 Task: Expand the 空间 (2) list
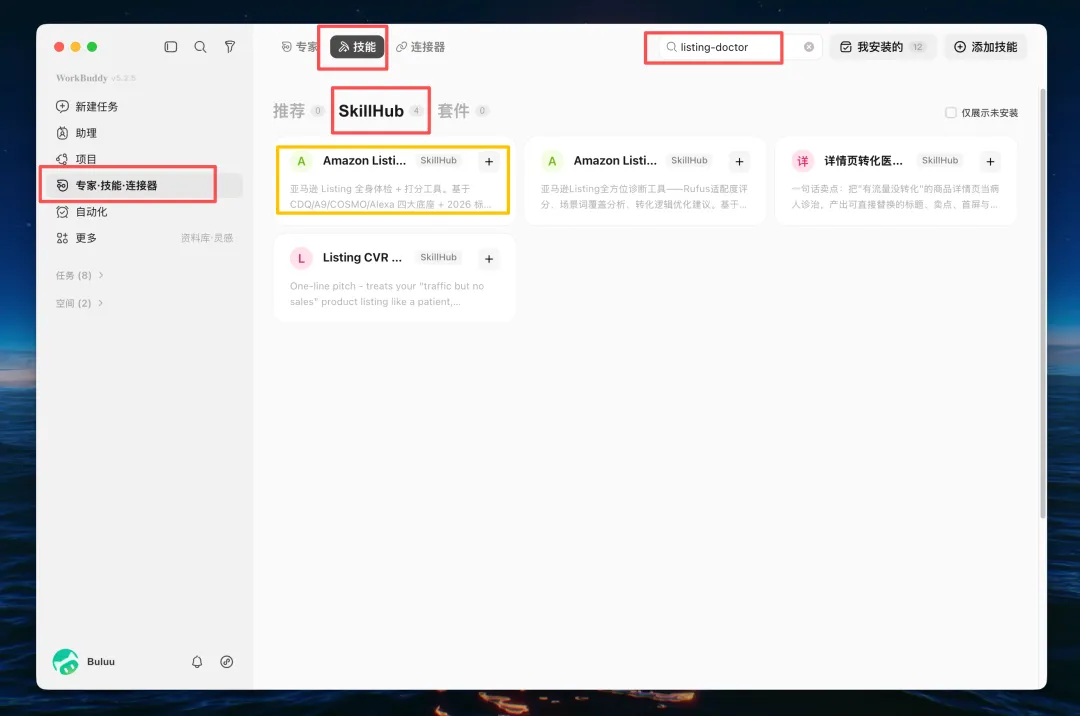coord(79,304)
